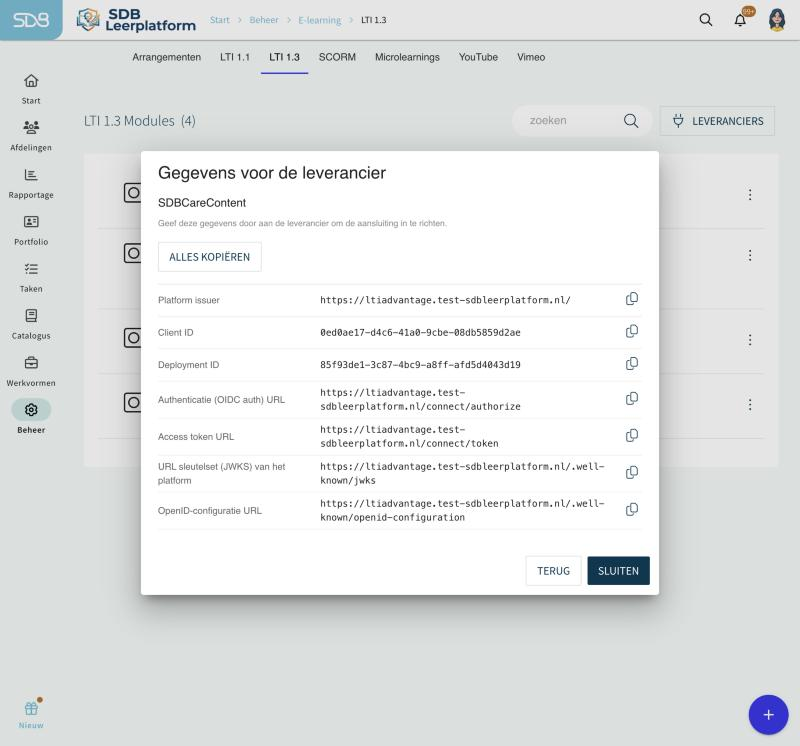Click the SDBCareContent supplier name
Screen dimensions: 800x746
click(202, 203)
